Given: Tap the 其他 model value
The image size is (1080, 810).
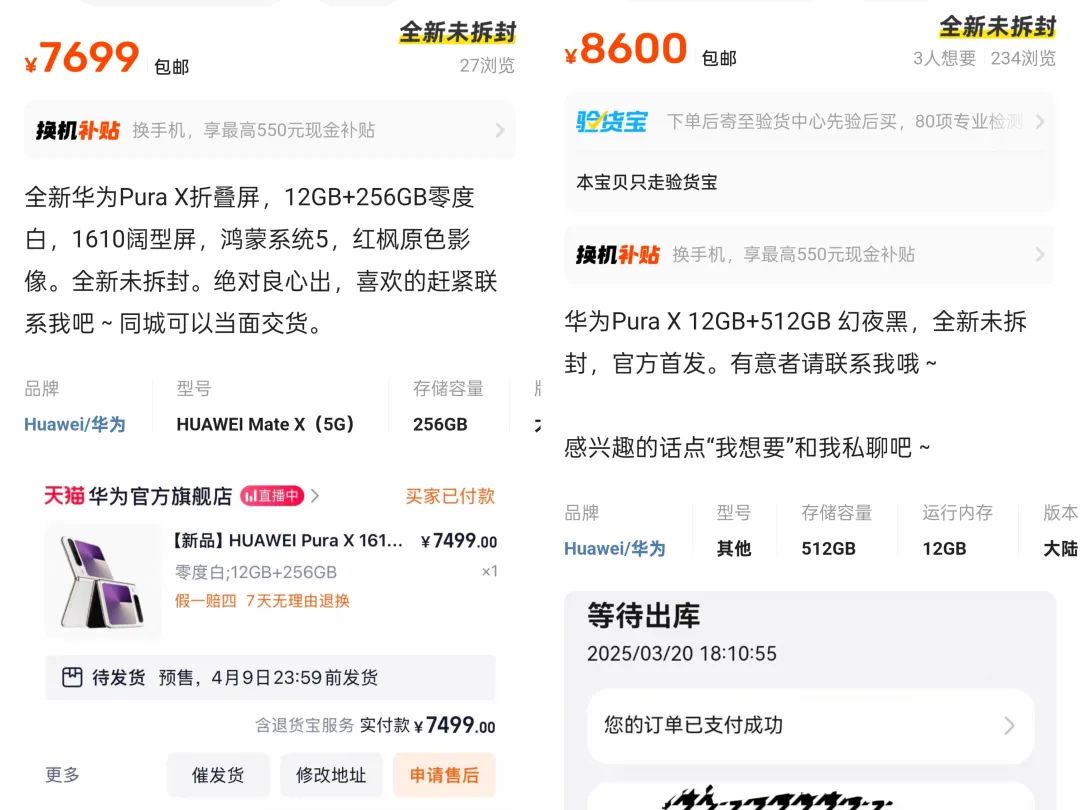Looking at the screenshot, I should (734, 548).
